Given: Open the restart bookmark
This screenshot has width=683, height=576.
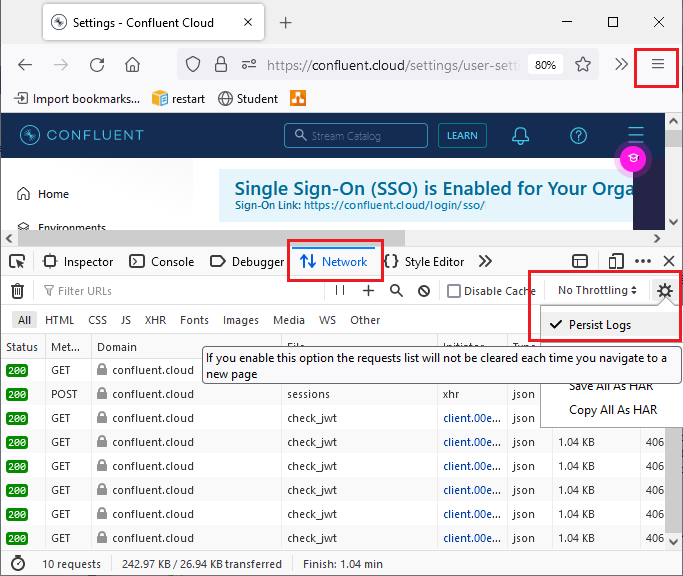Looking at the screenshot, I should [178, 99].
